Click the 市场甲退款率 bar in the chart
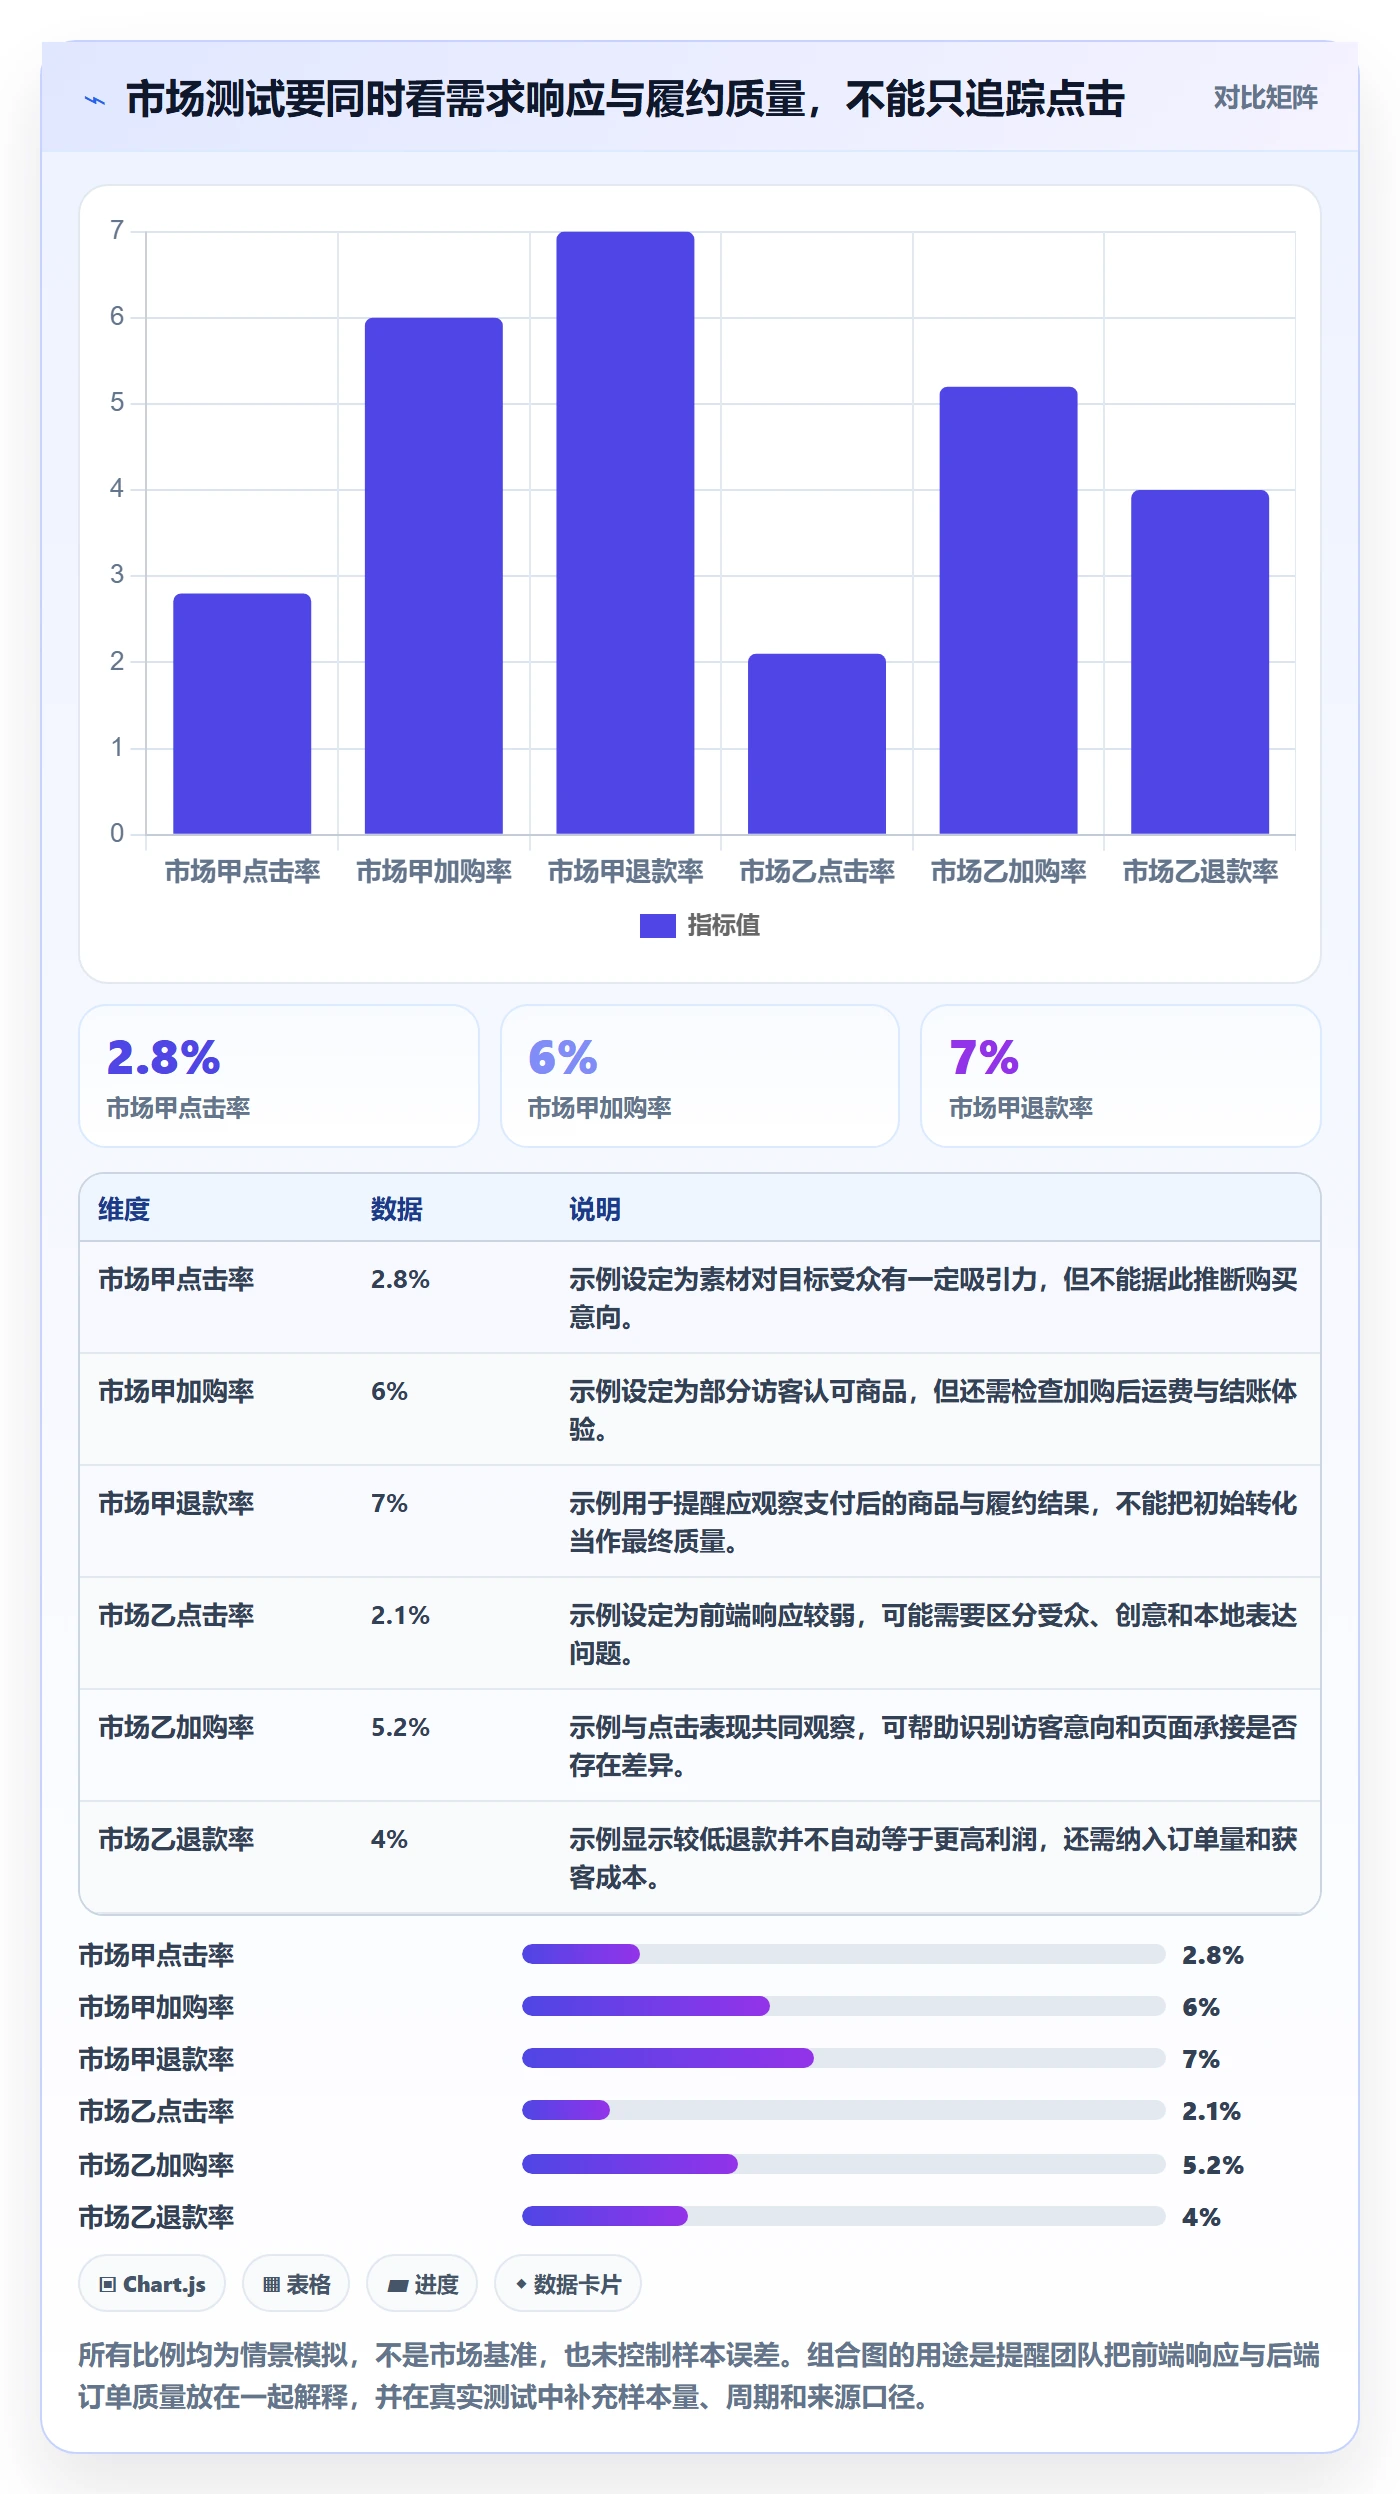The width and height of the screenshot is (1400, 2494). tap(625, 533)
